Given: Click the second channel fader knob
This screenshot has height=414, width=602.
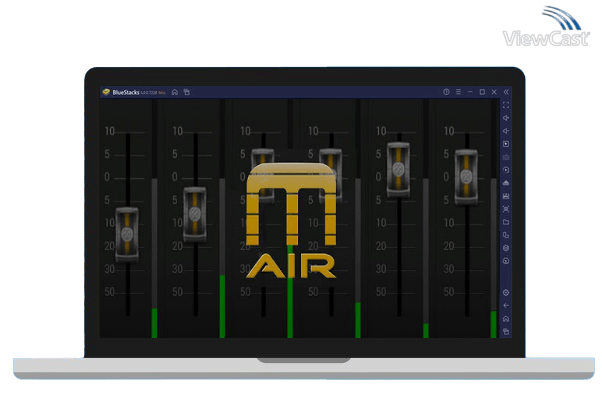Looking at the screenshot, I should tap(195, 214).
